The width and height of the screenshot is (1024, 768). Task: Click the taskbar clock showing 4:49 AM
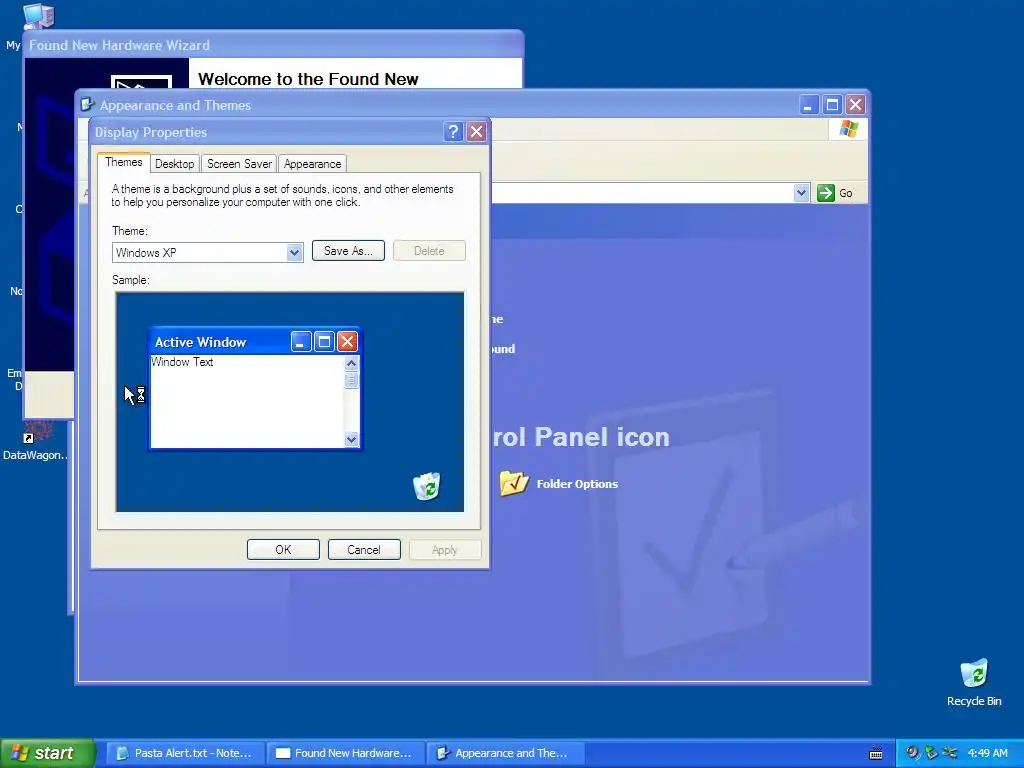click(x=987, y=753)
